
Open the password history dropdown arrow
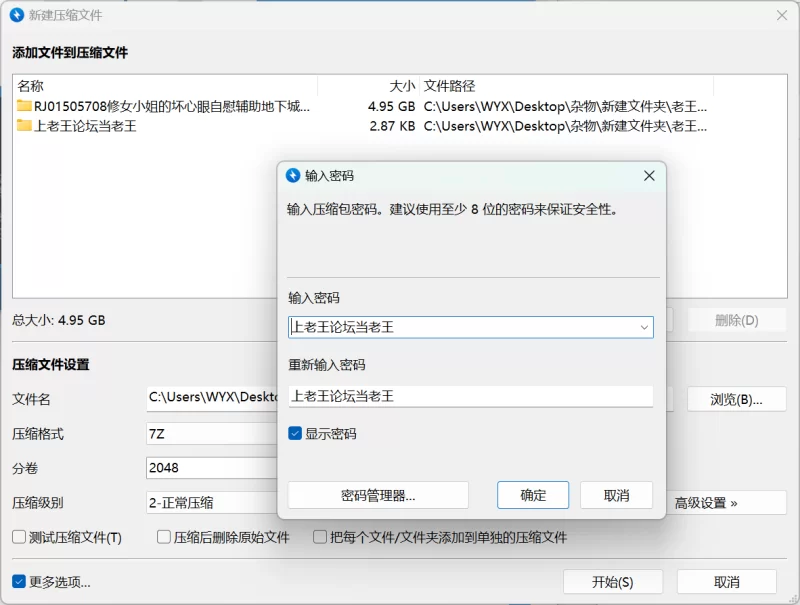[644, 327]
